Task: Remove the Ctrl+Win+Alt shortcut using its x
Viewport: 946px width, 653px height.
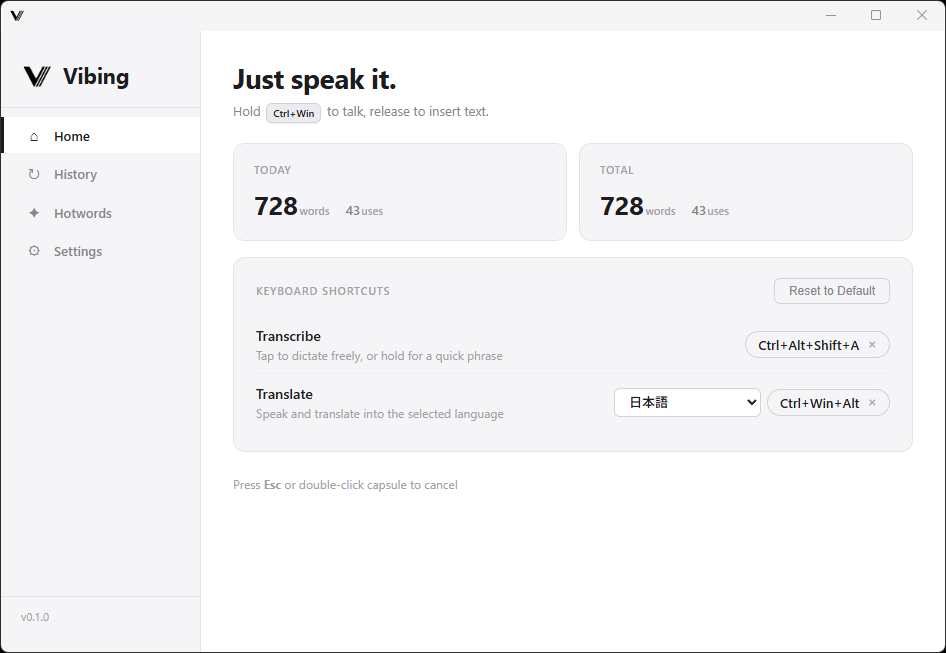Action: point(872,403)
